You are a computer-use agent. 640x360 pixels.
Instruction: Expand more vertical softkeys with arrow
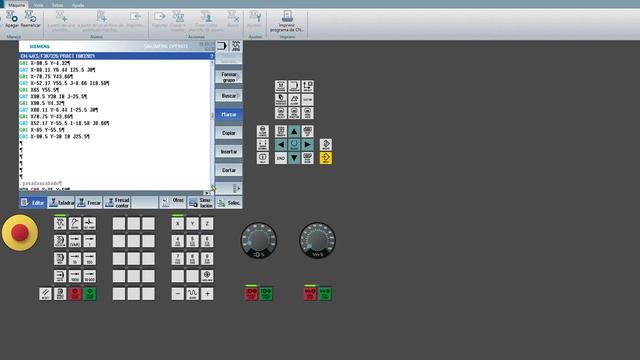coord(229,188)
